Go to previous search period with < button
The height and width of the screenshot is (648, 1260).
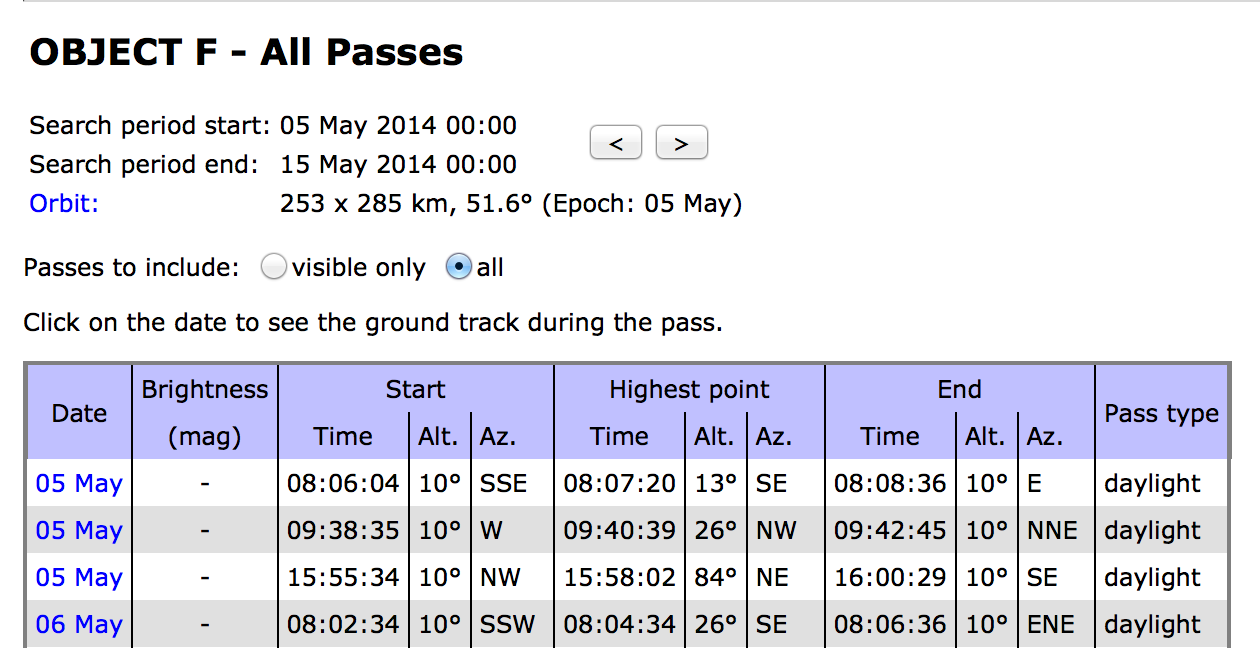click(616, 143)
